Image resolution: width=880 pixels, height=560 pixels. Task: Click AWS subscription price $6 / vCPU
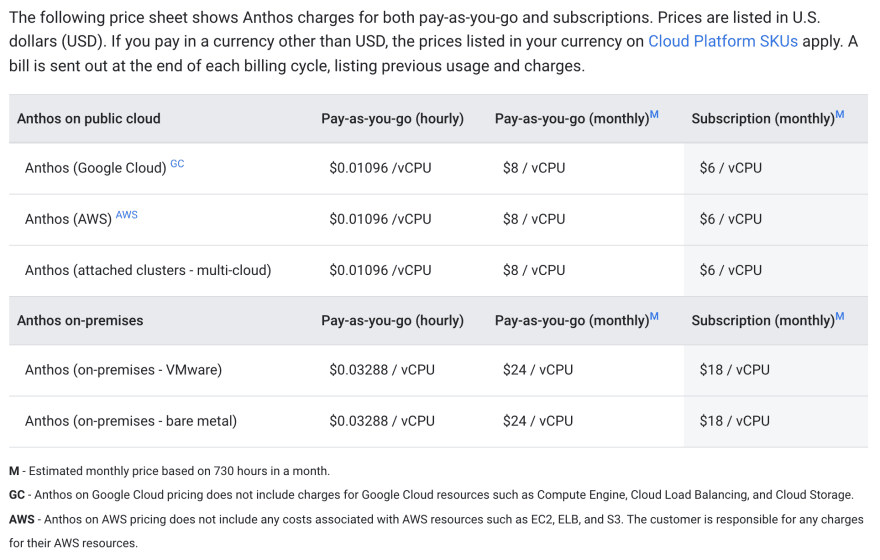point(731,219)
